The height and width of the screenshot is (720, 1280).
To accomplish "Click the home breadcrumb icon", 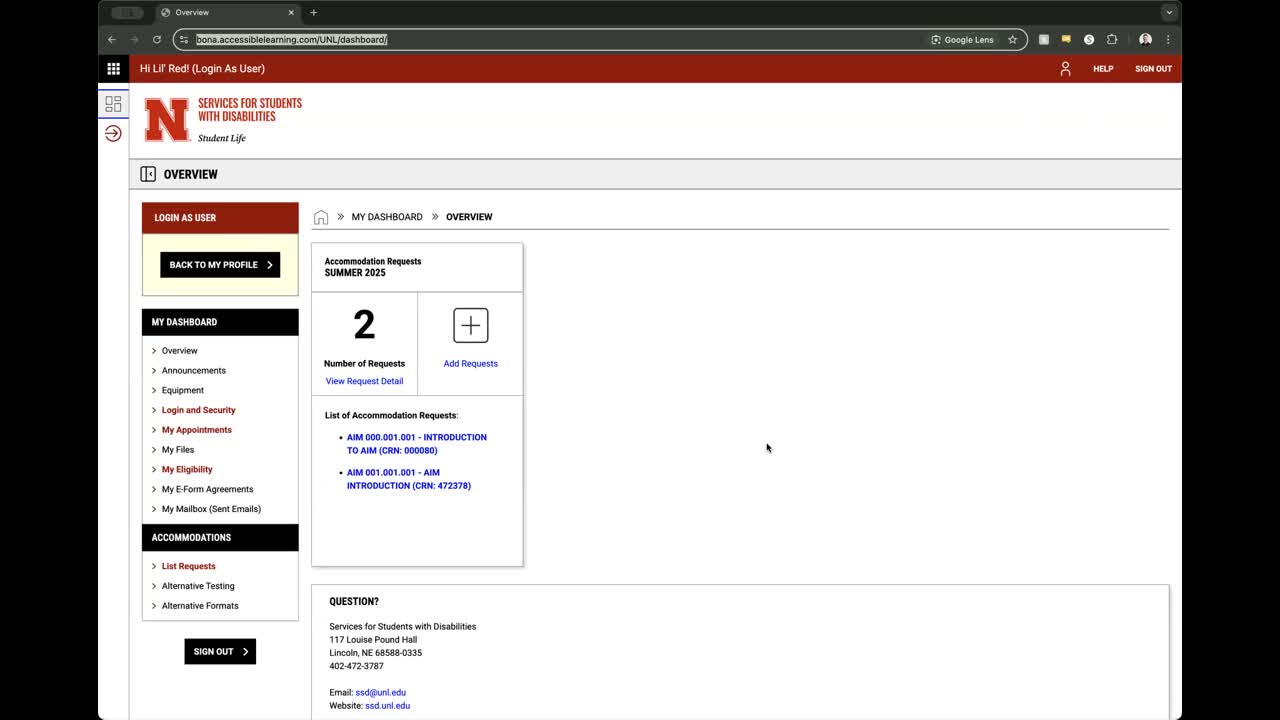I will [321, 217].
